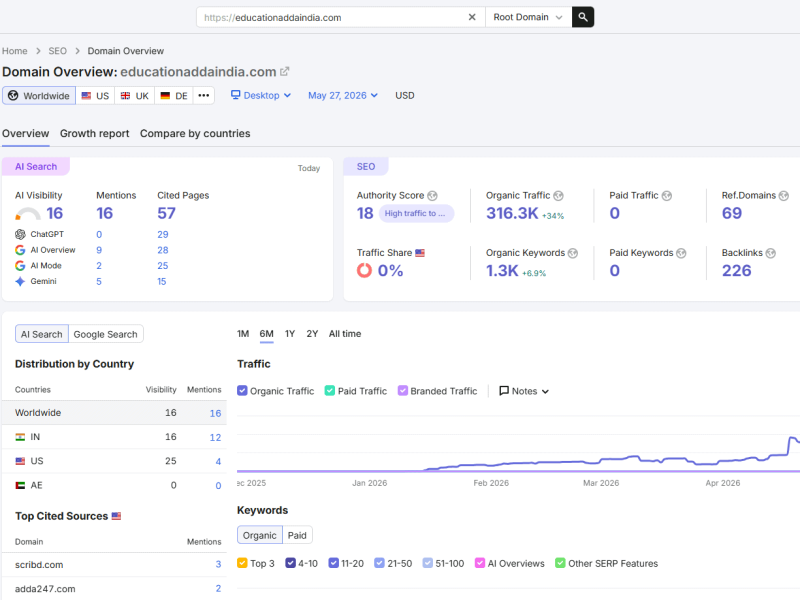Open the Desktop device dropdown
This screenshot has height=600, width=800.
coord(261,95)
